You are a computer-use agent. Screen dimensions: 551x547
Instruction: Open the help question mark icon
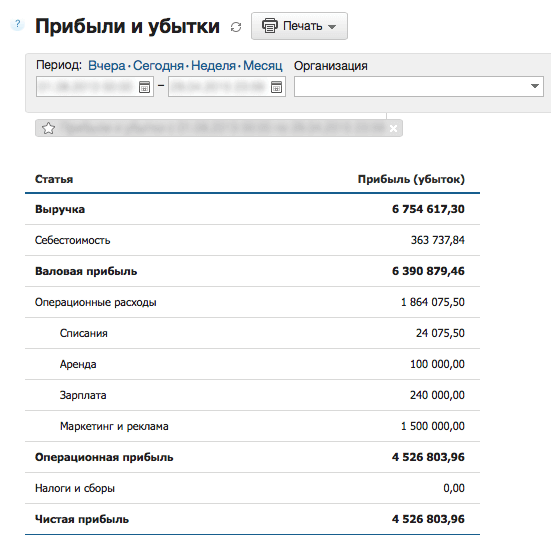point(17,25)
